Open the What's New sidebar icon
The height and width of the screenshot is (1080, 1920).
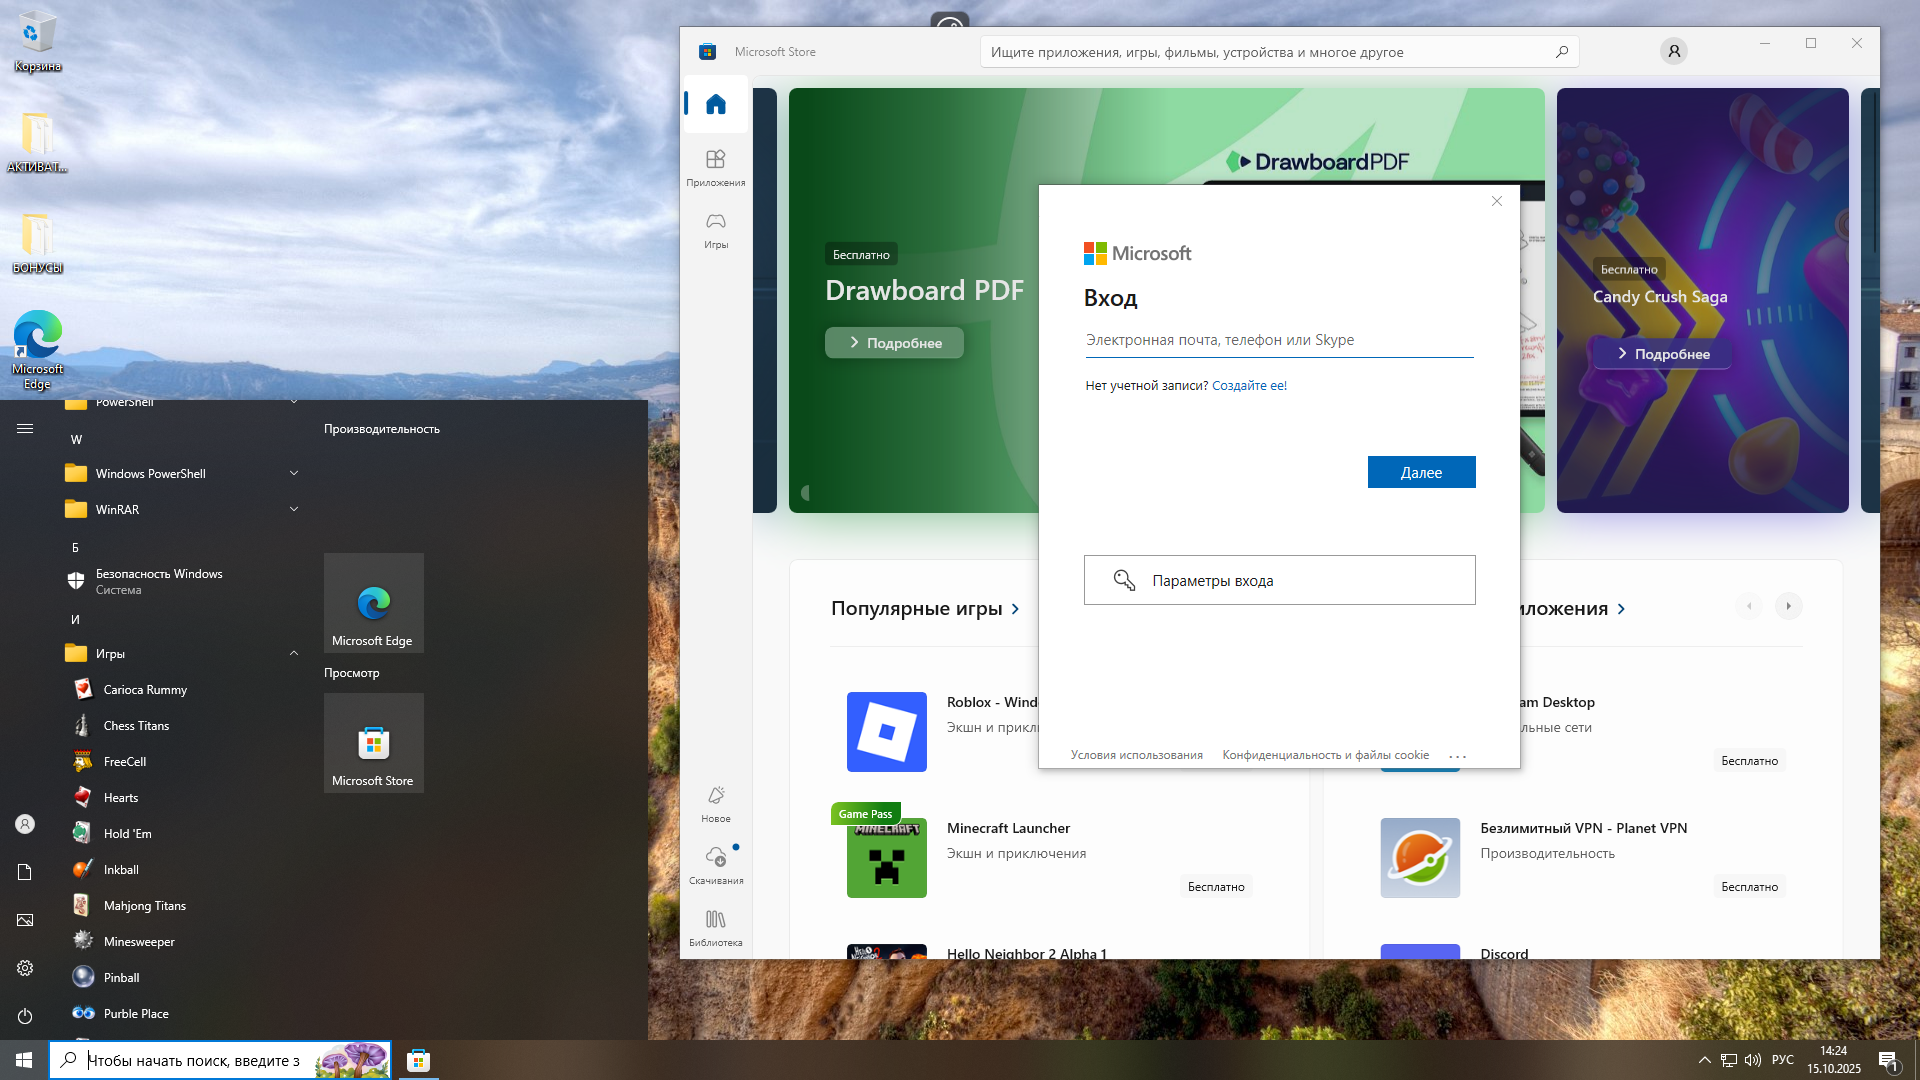(715, 802)
